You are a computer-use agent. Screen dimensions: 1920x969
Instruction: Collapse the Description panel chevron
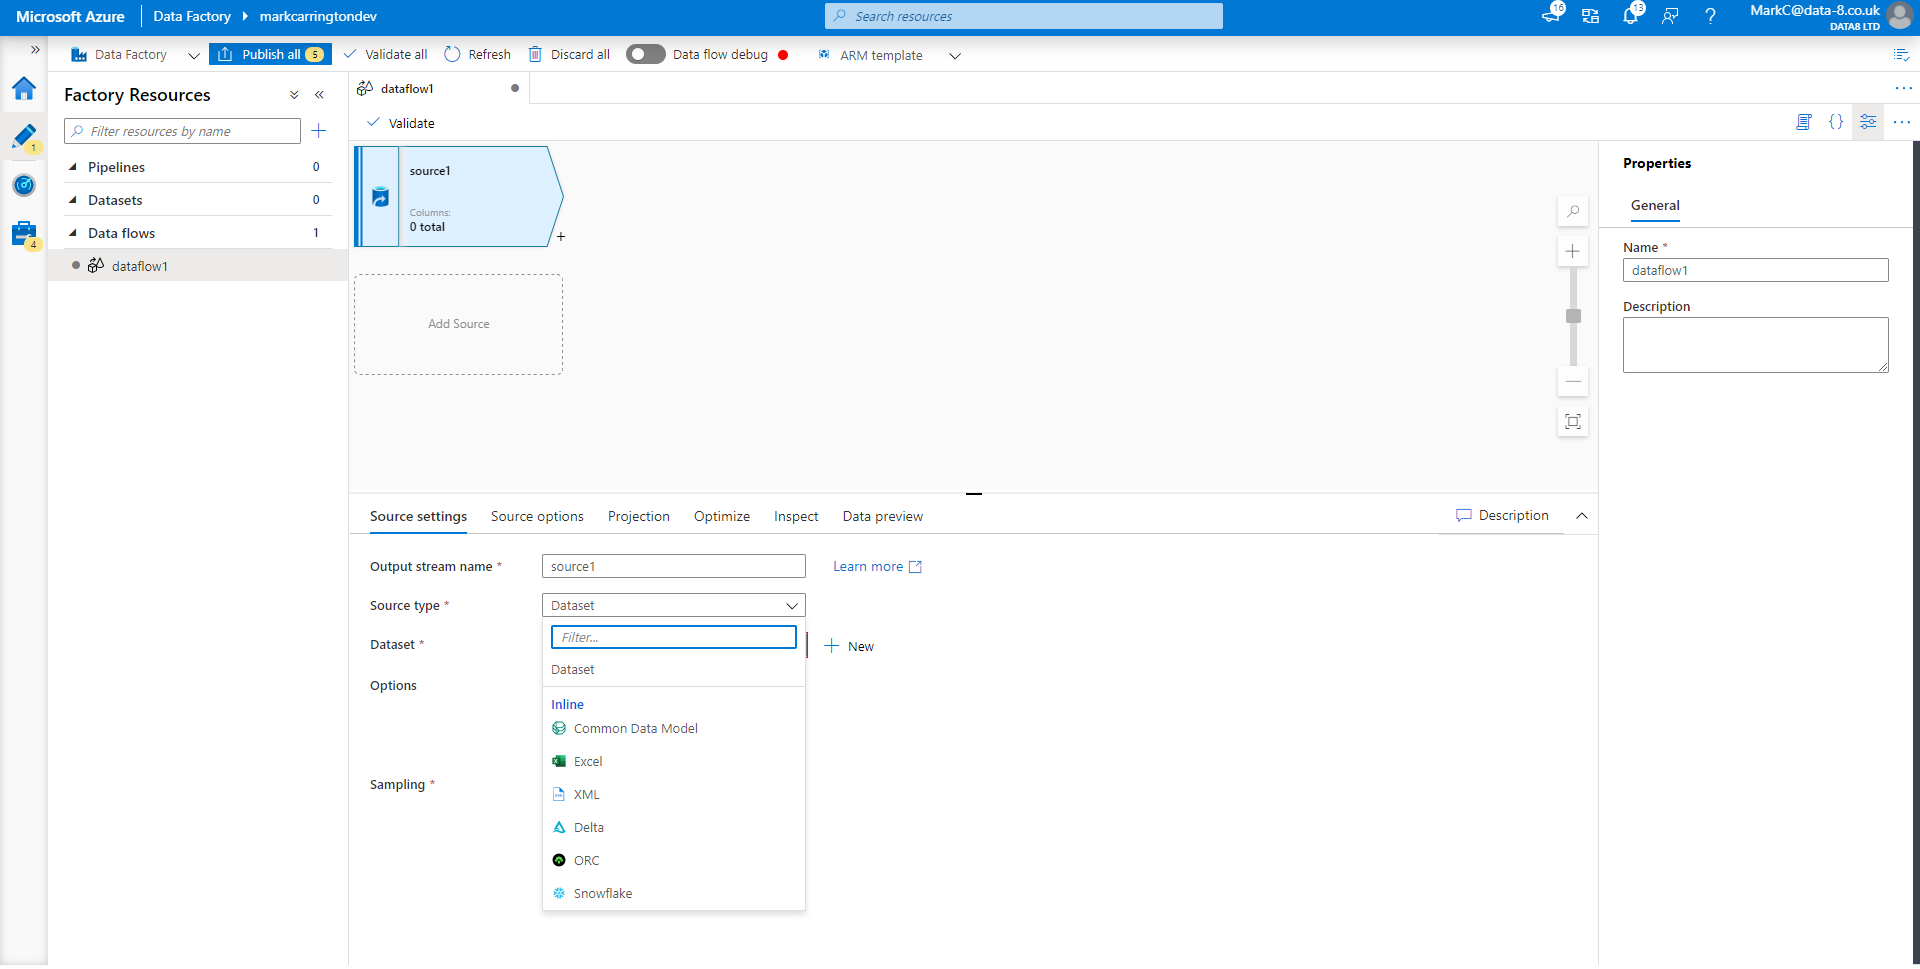click(x=1583, y=516)
